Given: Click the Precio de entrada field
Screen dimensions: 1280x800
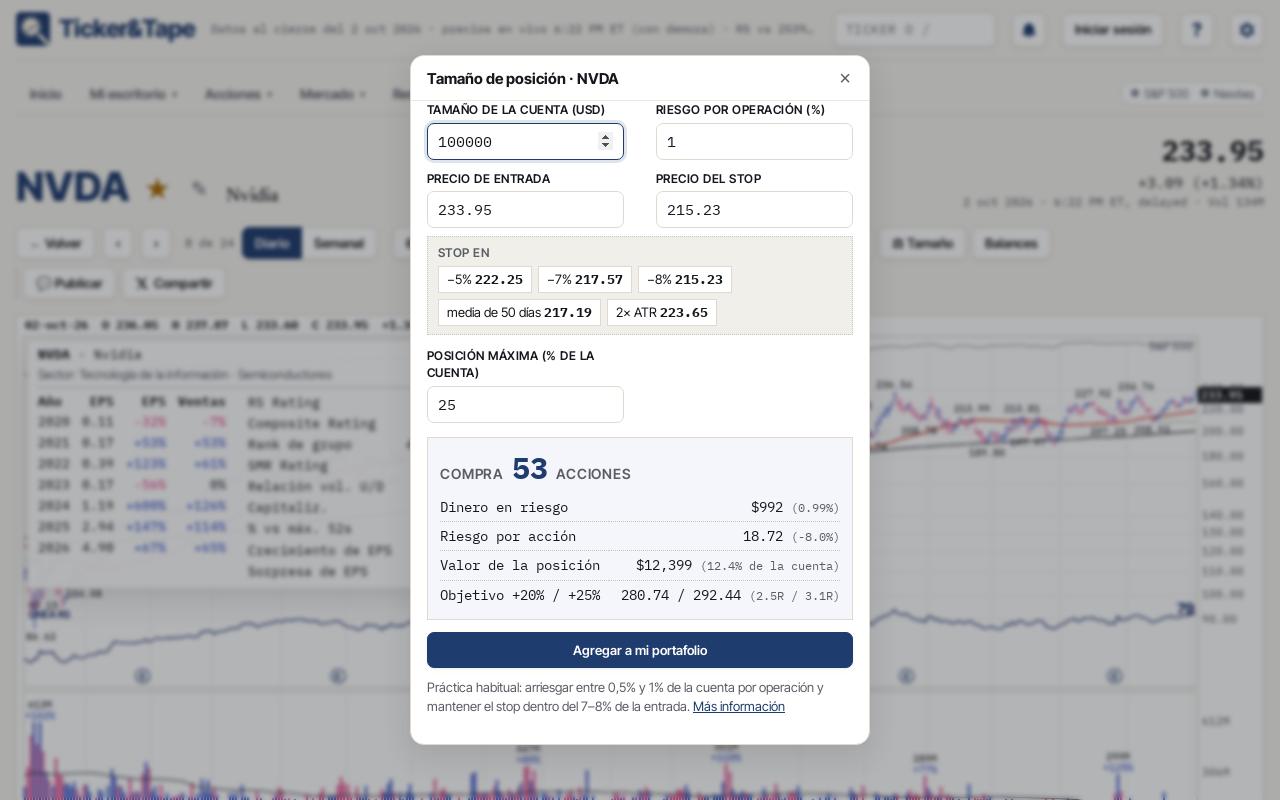Looking at the screenshot, I should (x=525, y=210).
